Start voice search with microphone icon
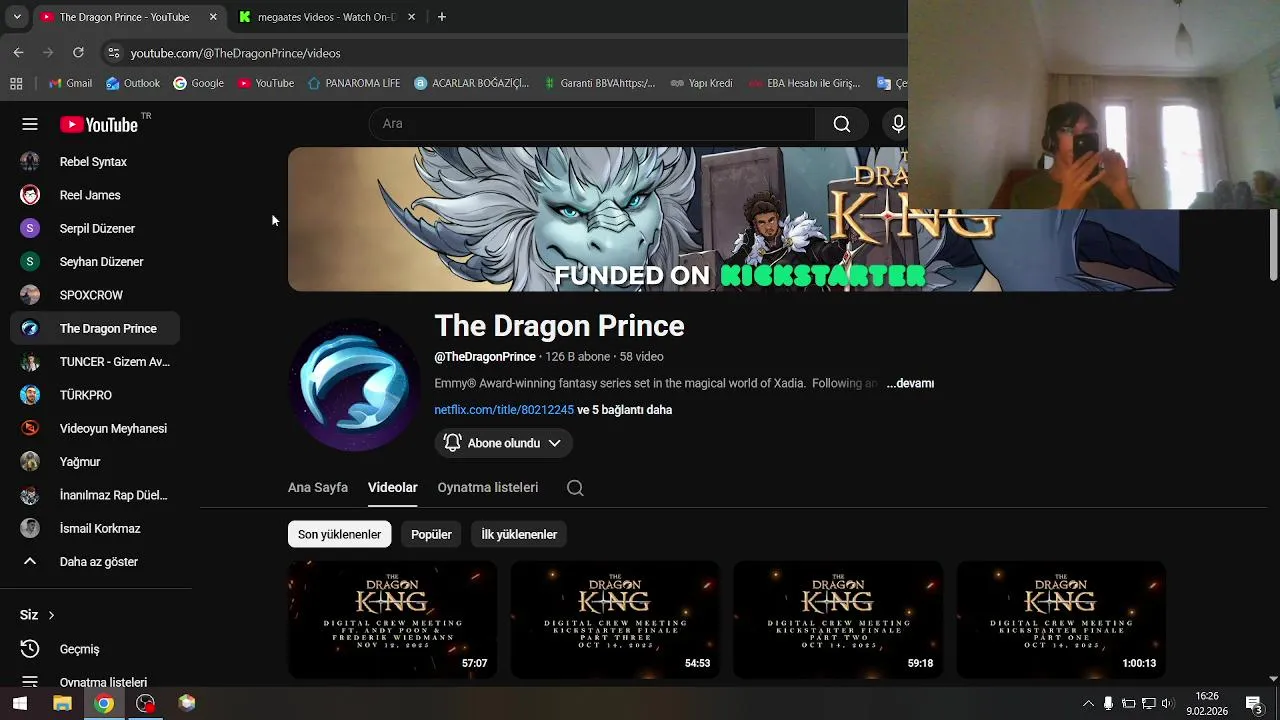 tap(897, 124)
